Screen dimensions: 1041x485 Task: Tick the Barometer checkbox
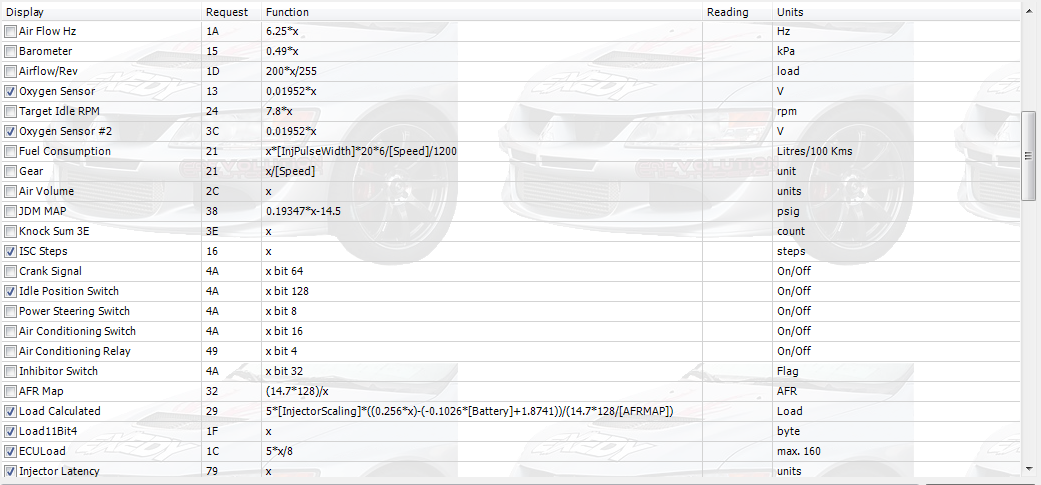pyautogui.click(x=11, y=51)
